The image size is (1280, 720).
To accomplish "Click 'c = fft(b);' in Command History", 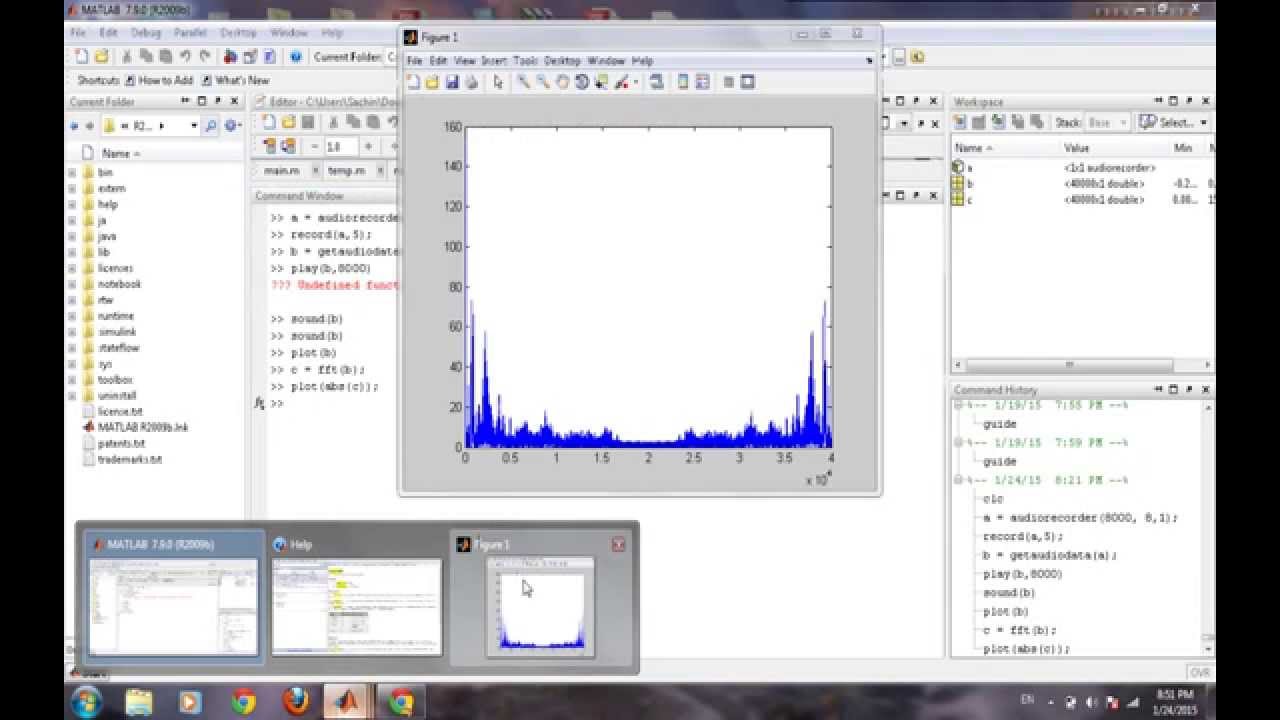I will click(1019, 631).
